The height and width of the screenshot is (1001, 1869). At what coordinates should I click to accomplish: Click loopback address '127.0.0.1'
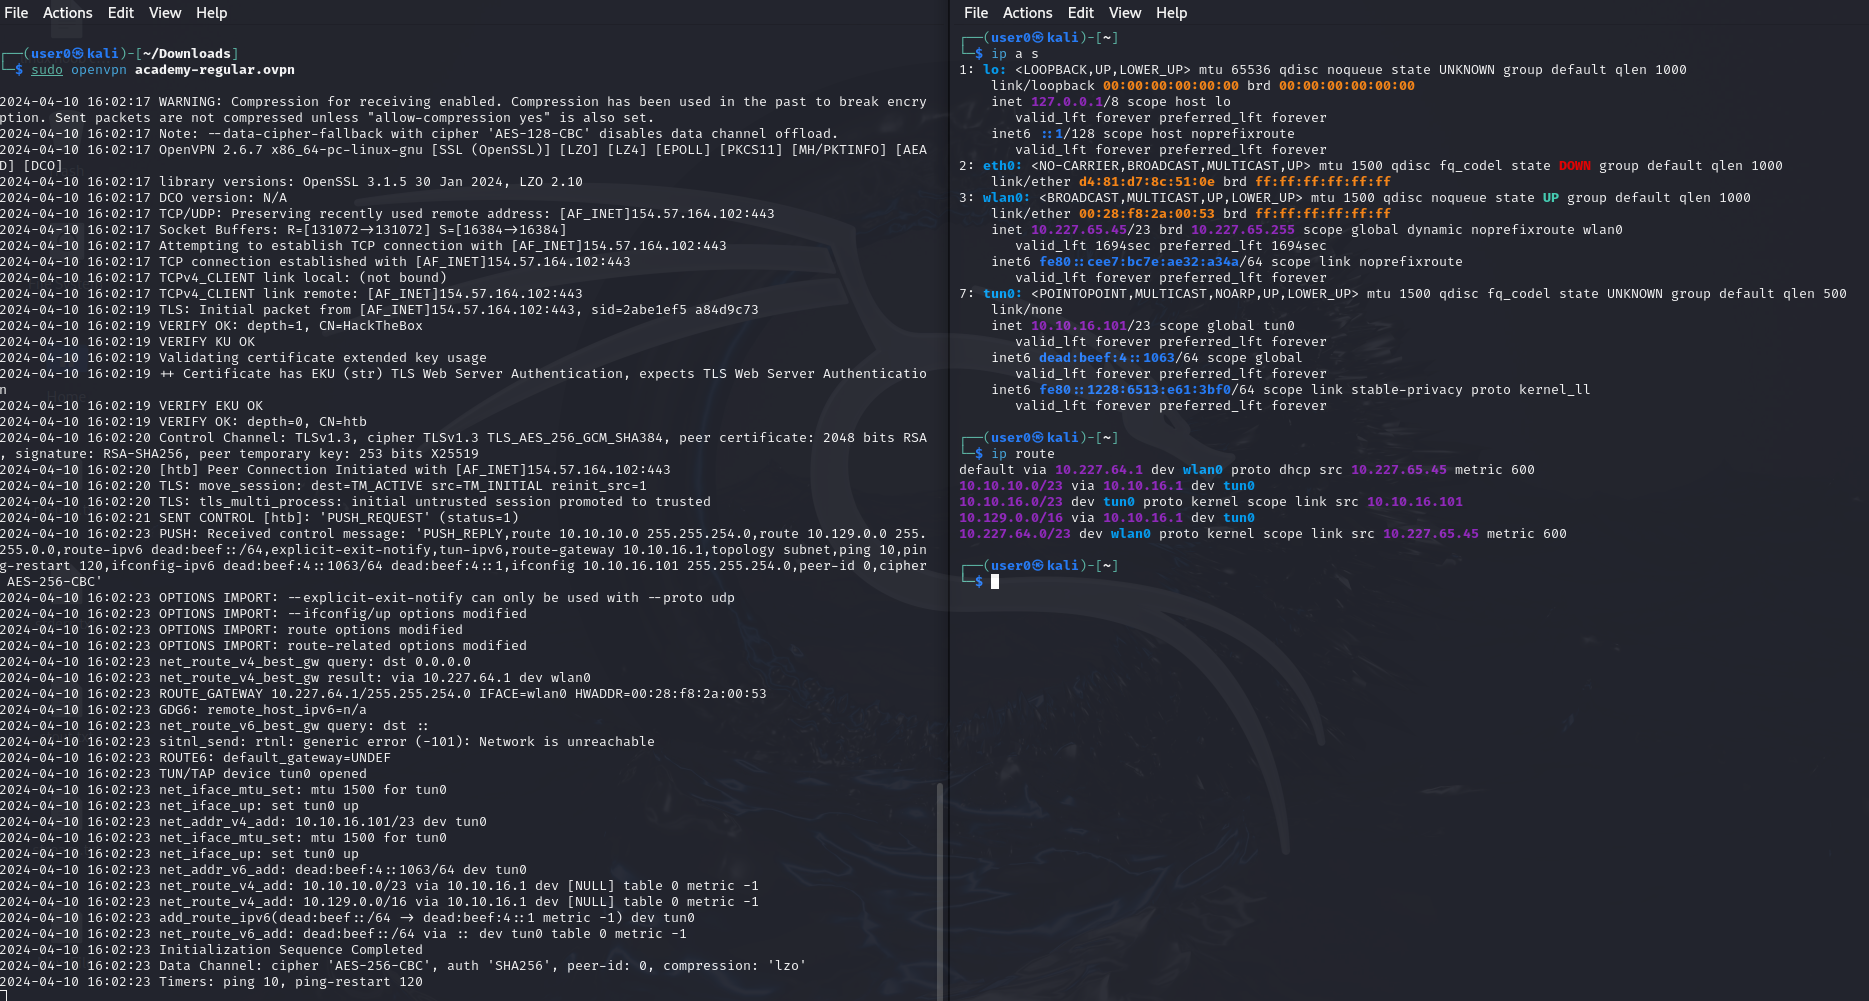pyautogui.click(x=1067, y=102)
